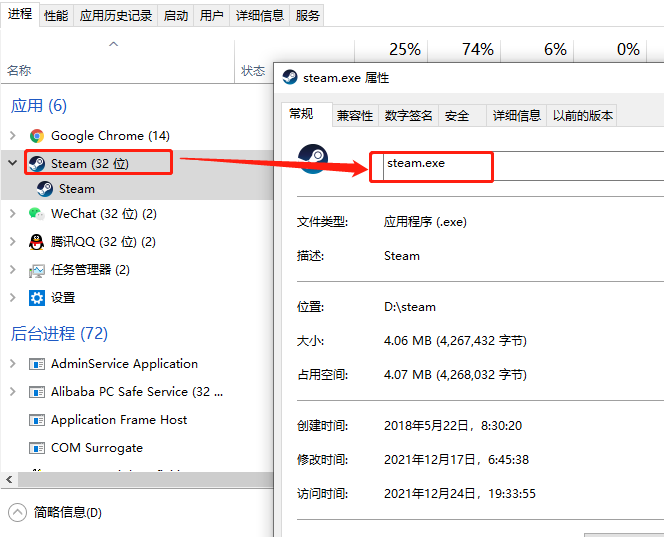Sort by the 状态 column header
664x537 pixels.
pyautogui.click(x=253, y=70)
